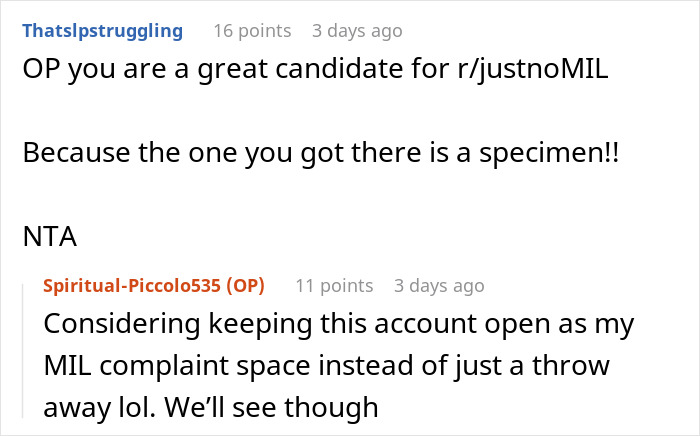
Task: Click the NTA verdict text
Action: pyautogui.click(x=42, y=239)
